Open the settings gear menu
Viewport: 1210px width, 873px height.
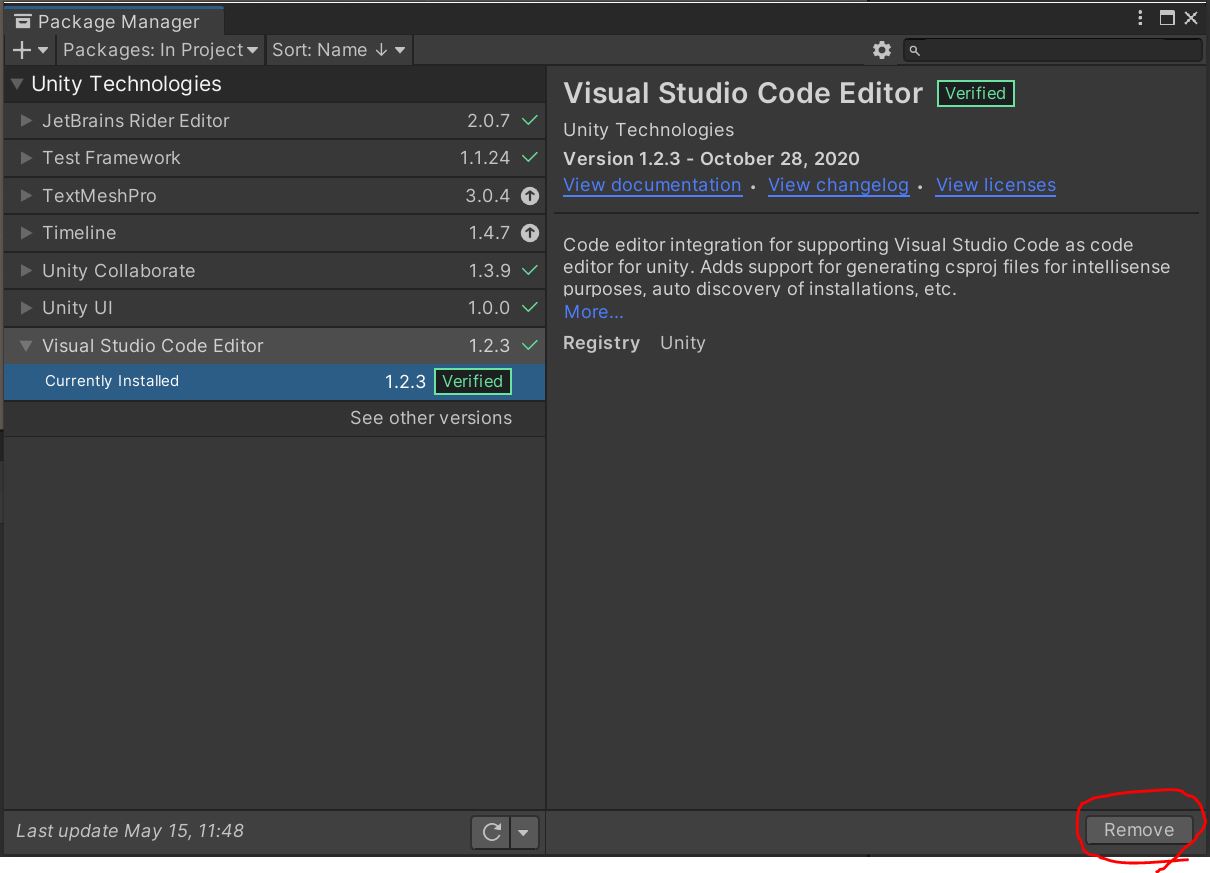(881, 50)
